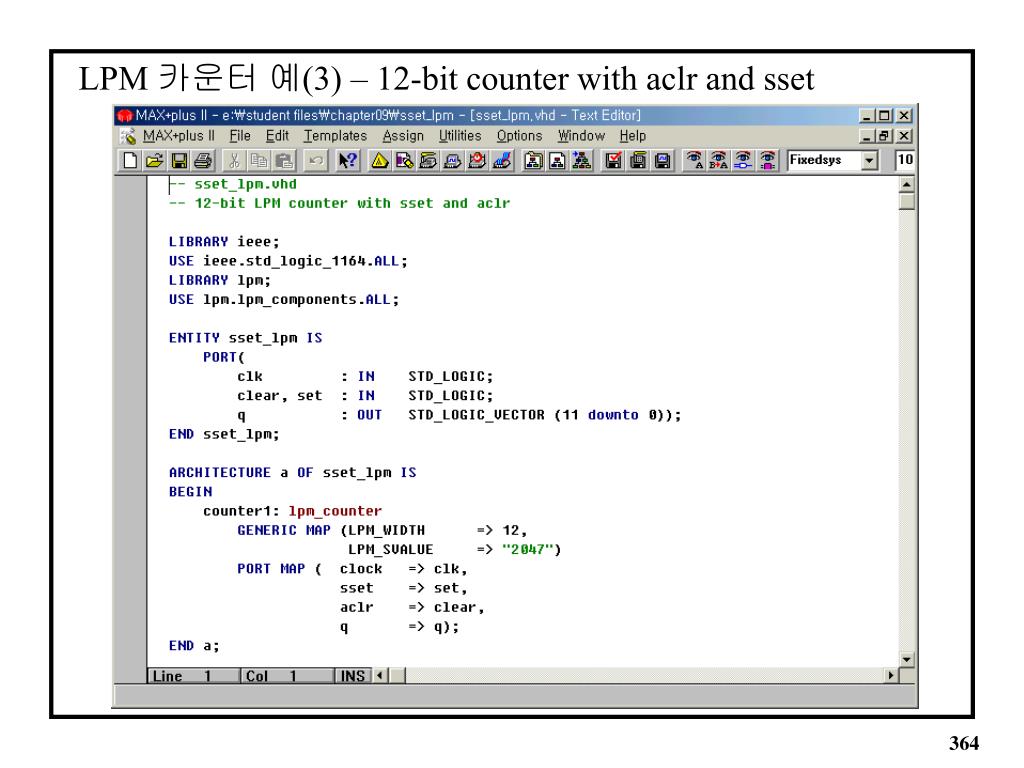Click the font size field showing 10

coord(905,160)
